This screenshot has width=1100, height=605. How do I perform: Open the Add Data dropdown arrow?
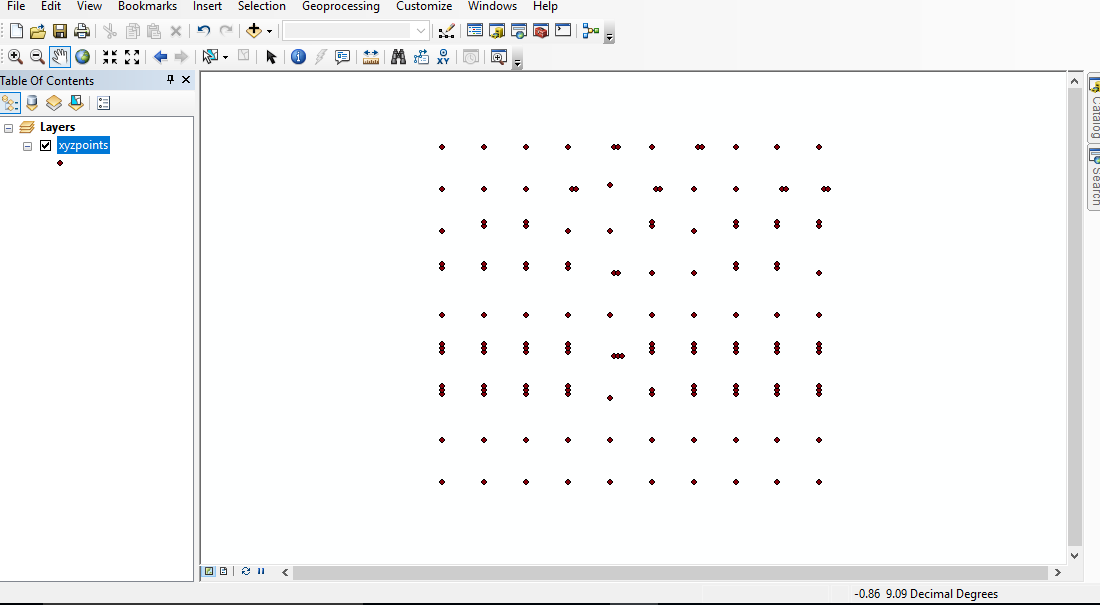(269, 32)
